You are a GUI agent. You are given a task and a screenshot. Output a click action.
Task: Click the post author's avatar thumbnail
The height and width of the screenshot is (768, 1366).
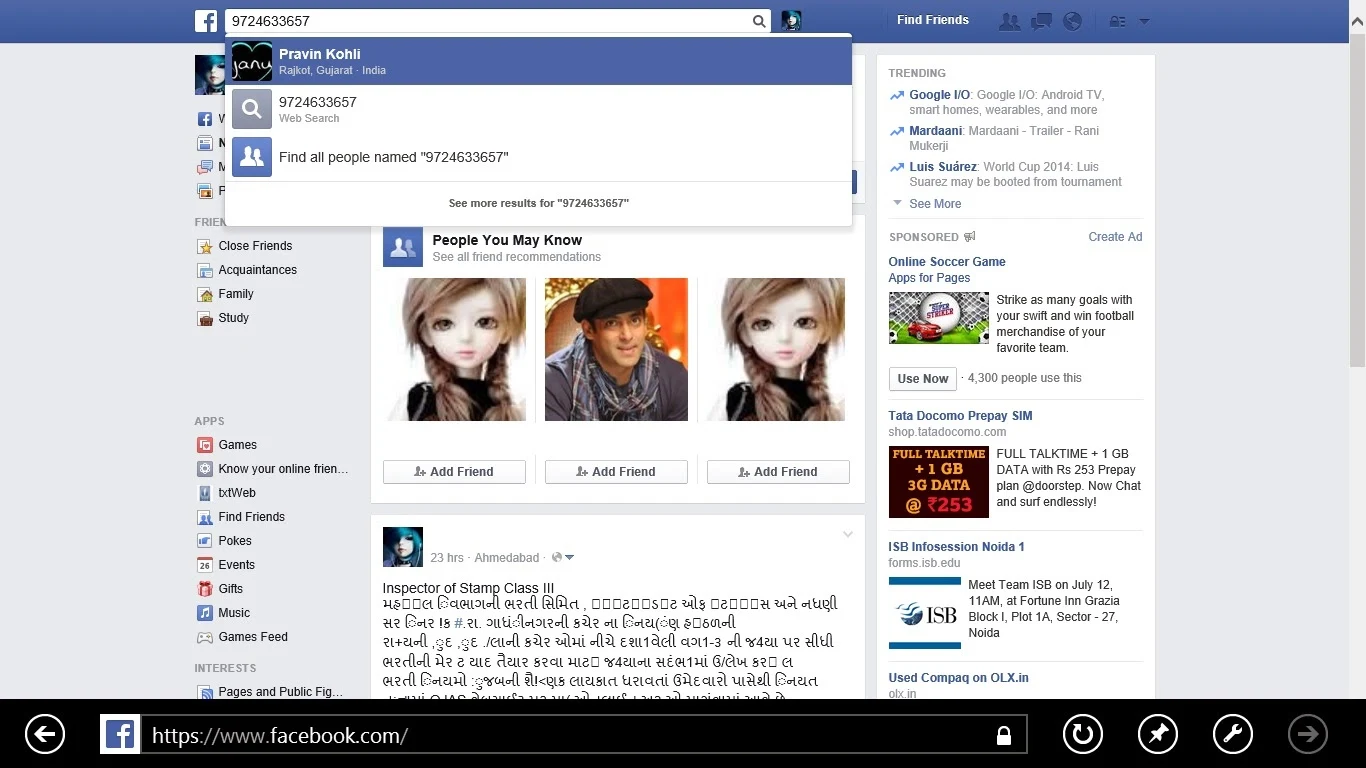pos(403,547)
